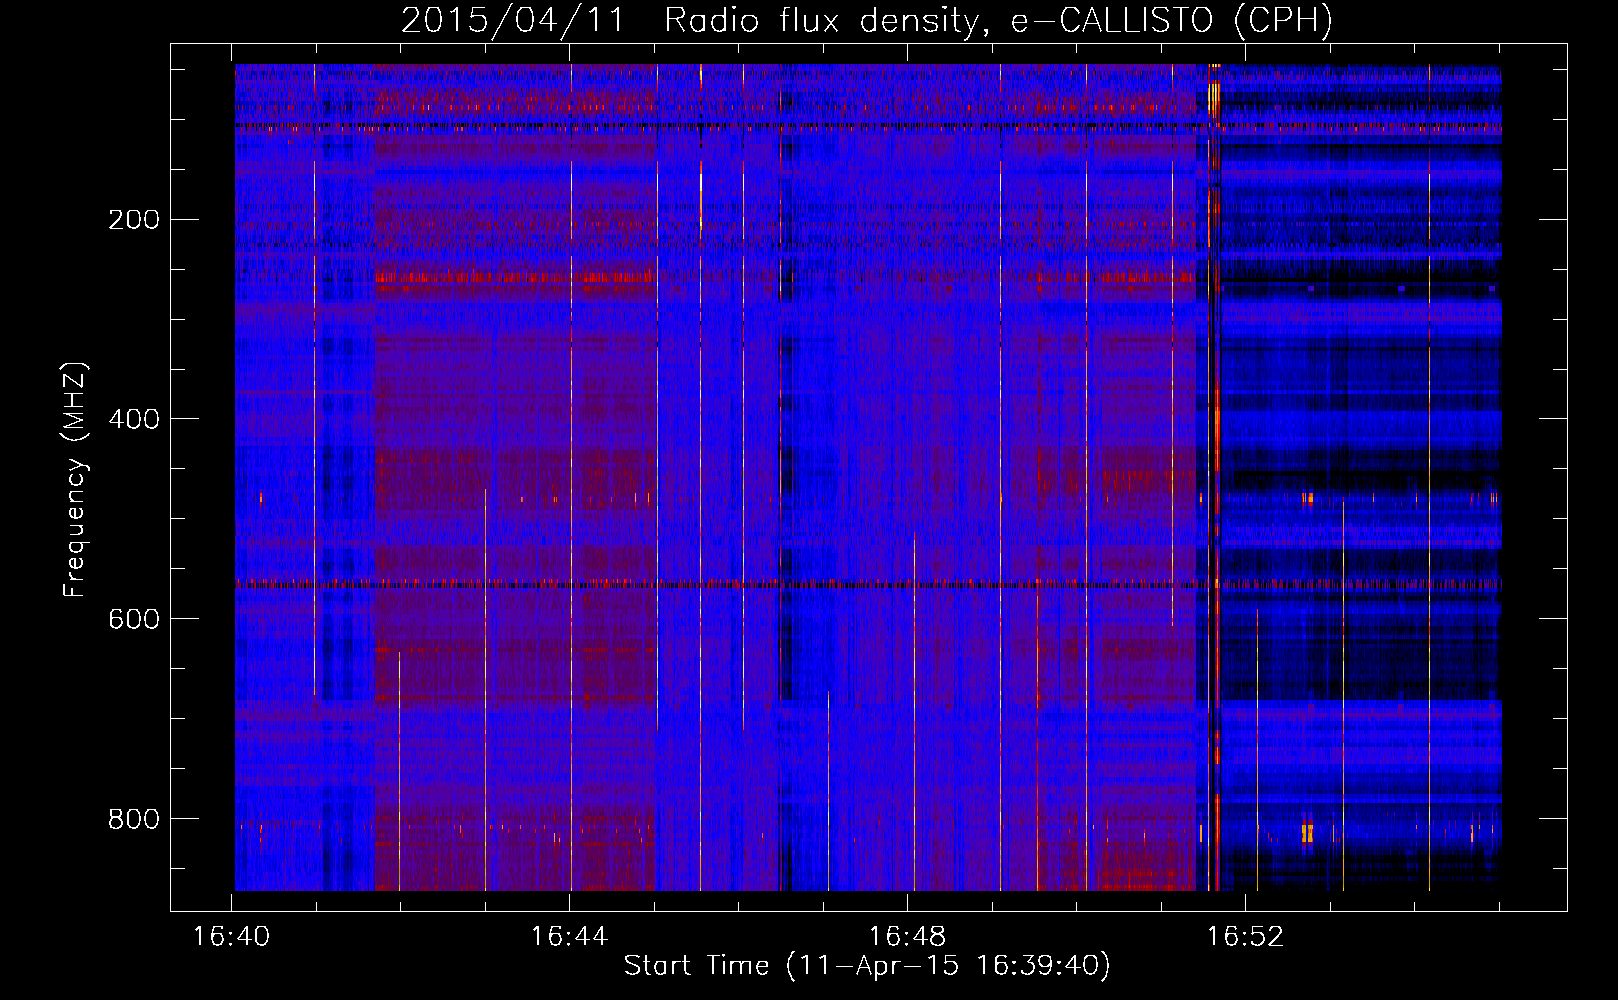Click the 800 frequency tick label
The image size is (1618, 1000).
[134, 819]
